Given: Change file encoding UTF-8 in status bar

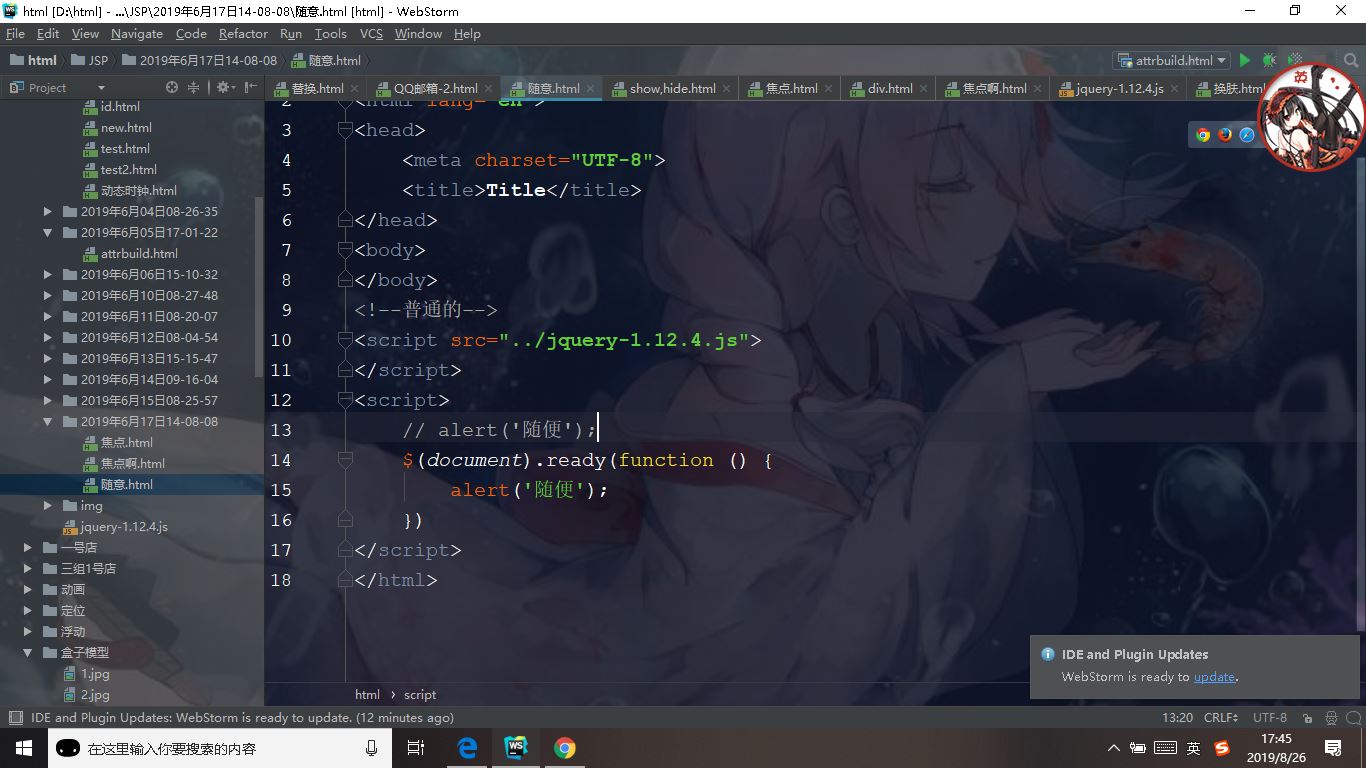Looking at the screenshot, I should click(1270, 718).
